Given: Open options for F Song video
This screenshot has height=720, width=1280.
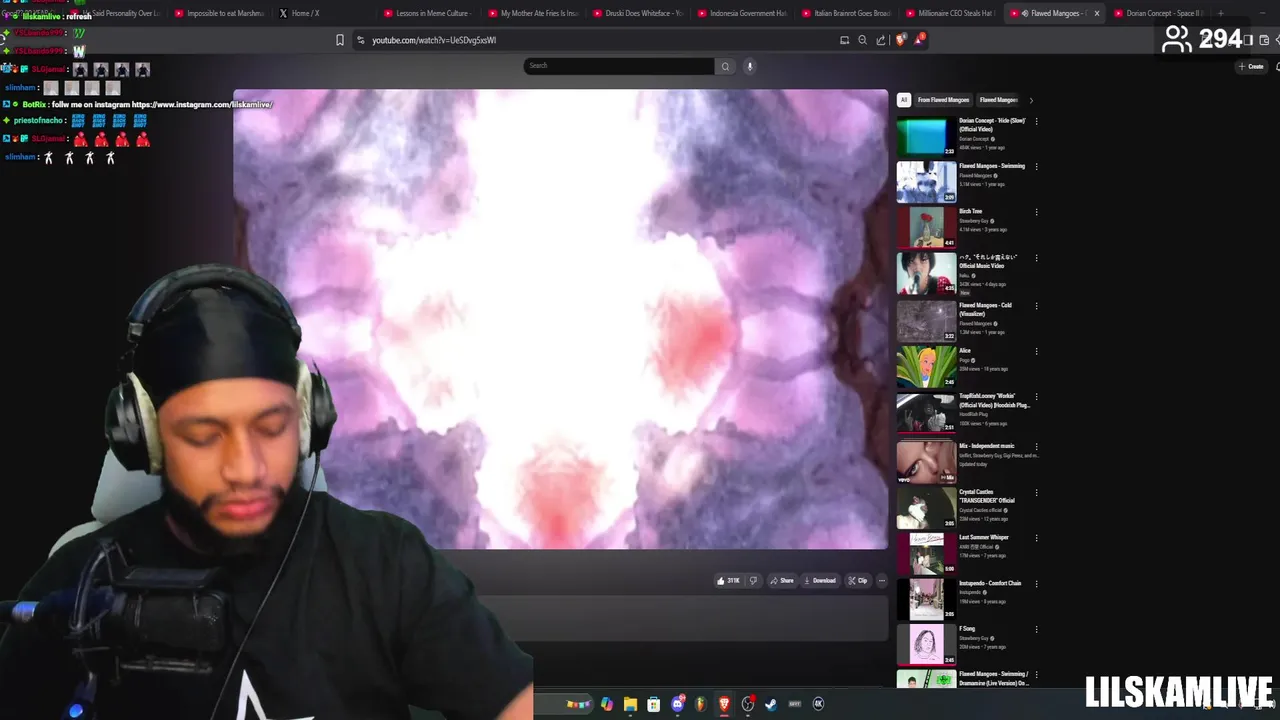Looking at the screenshot, I should pos(1036,629).
